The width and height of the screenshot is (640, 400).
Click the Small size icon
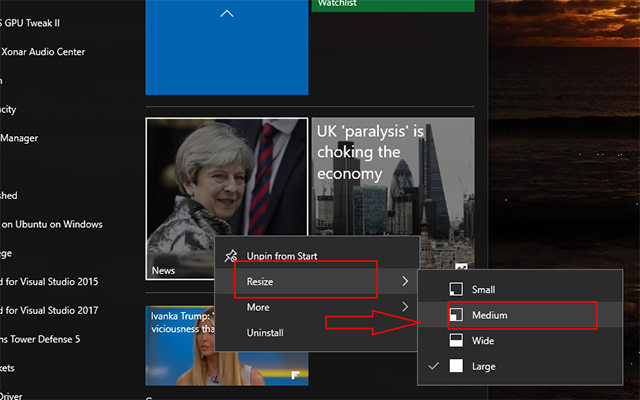click(x=456, y=289)
